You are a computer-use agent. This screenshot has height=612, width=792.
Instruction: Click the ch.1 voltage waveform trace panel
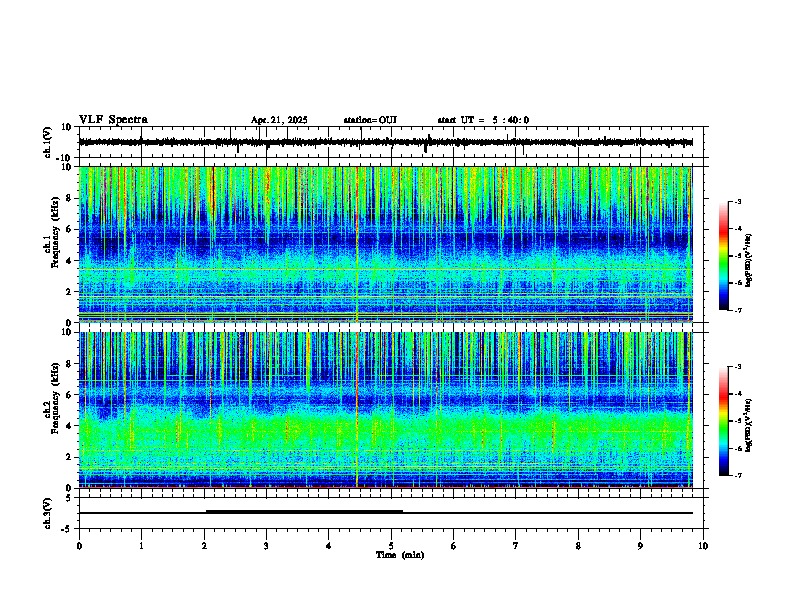coord(391,142)
